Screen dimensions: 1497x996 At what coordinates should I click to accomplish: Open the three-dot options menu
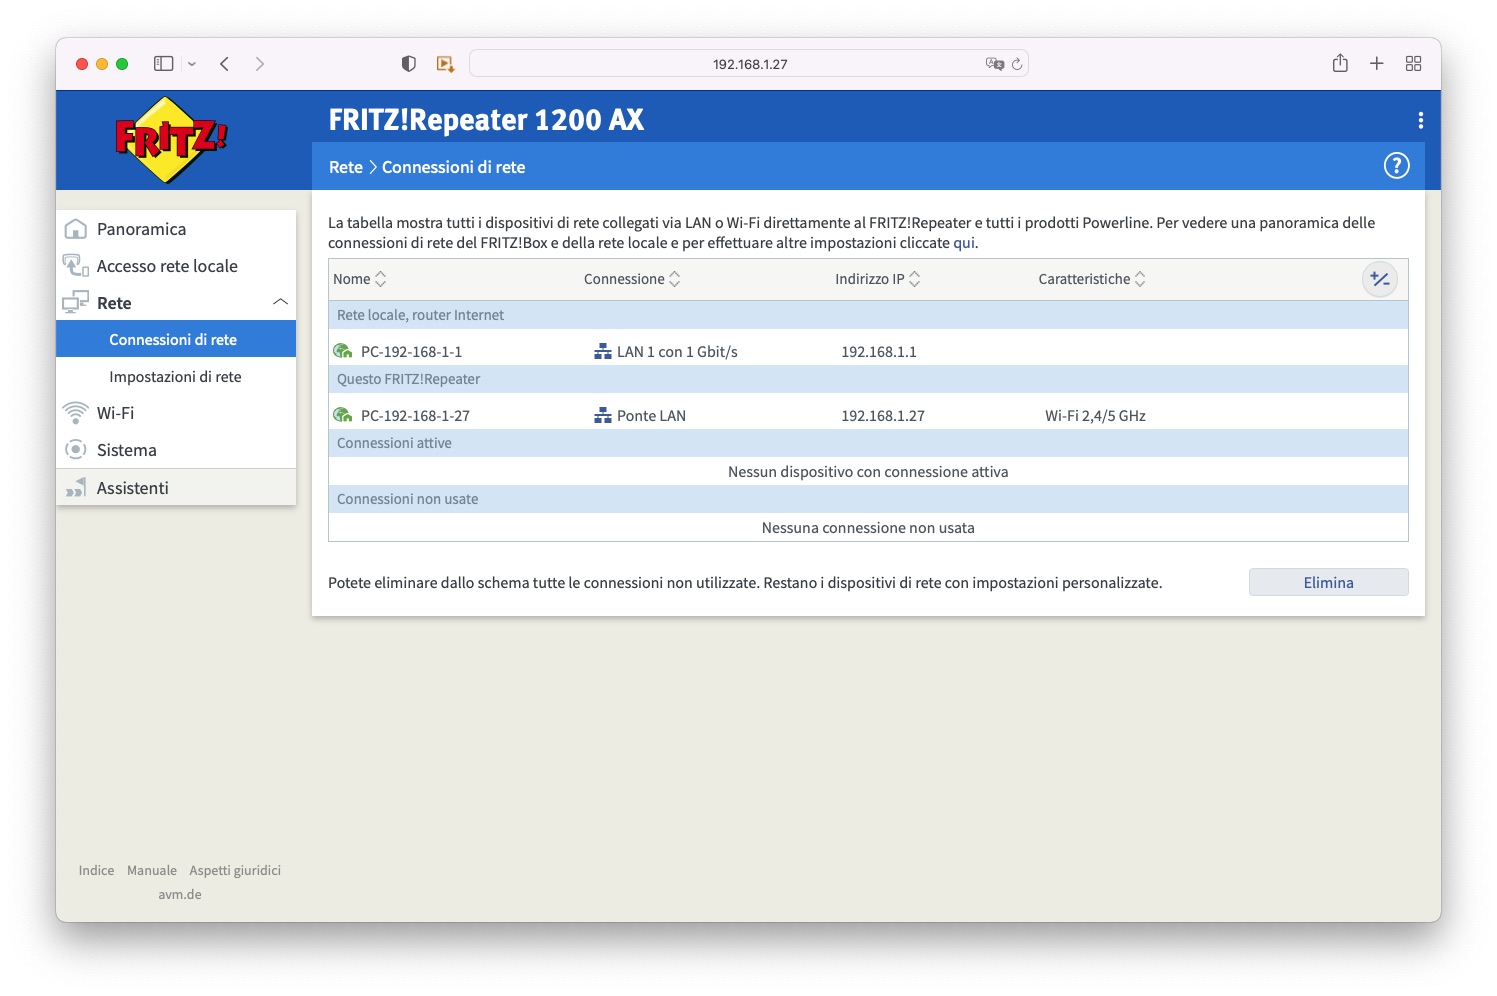1420,120
